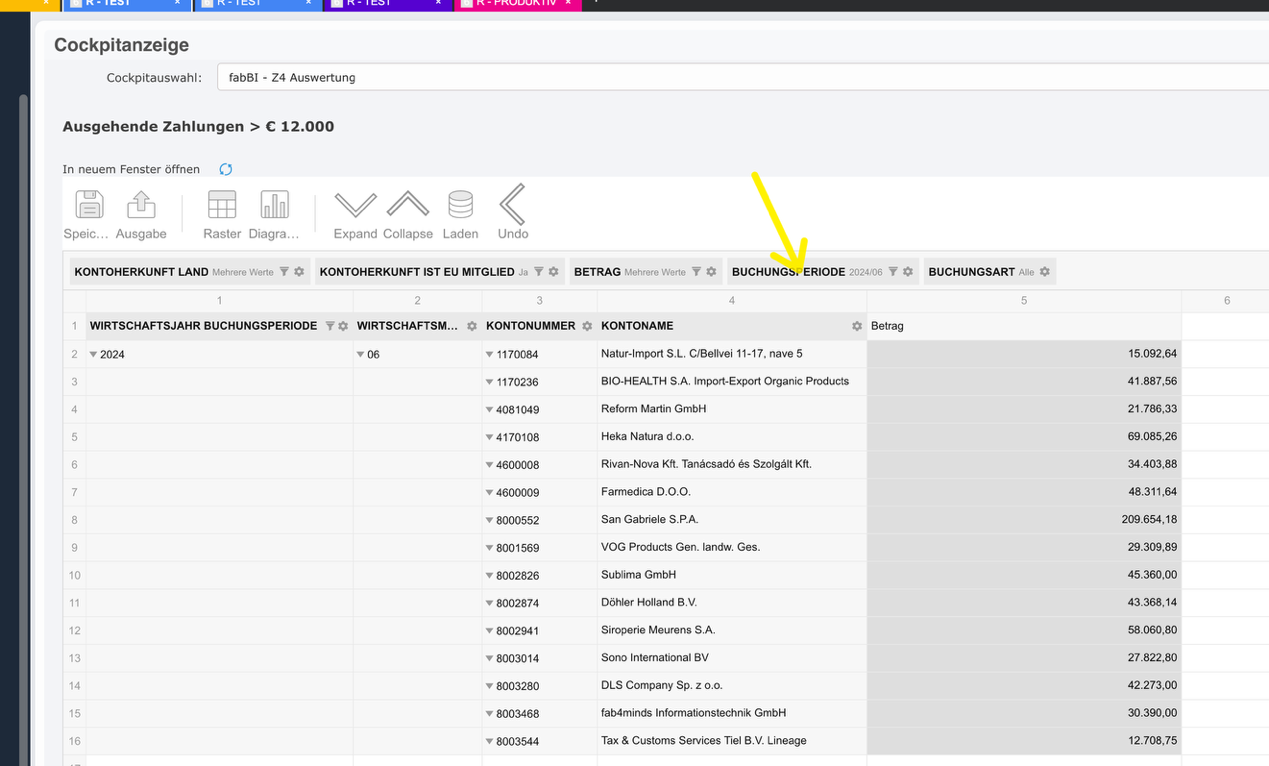Click the Ausgabe export icon
The height and width of the screenshot is (766, 1269).
pyautogui.click(x=140, y=207)
